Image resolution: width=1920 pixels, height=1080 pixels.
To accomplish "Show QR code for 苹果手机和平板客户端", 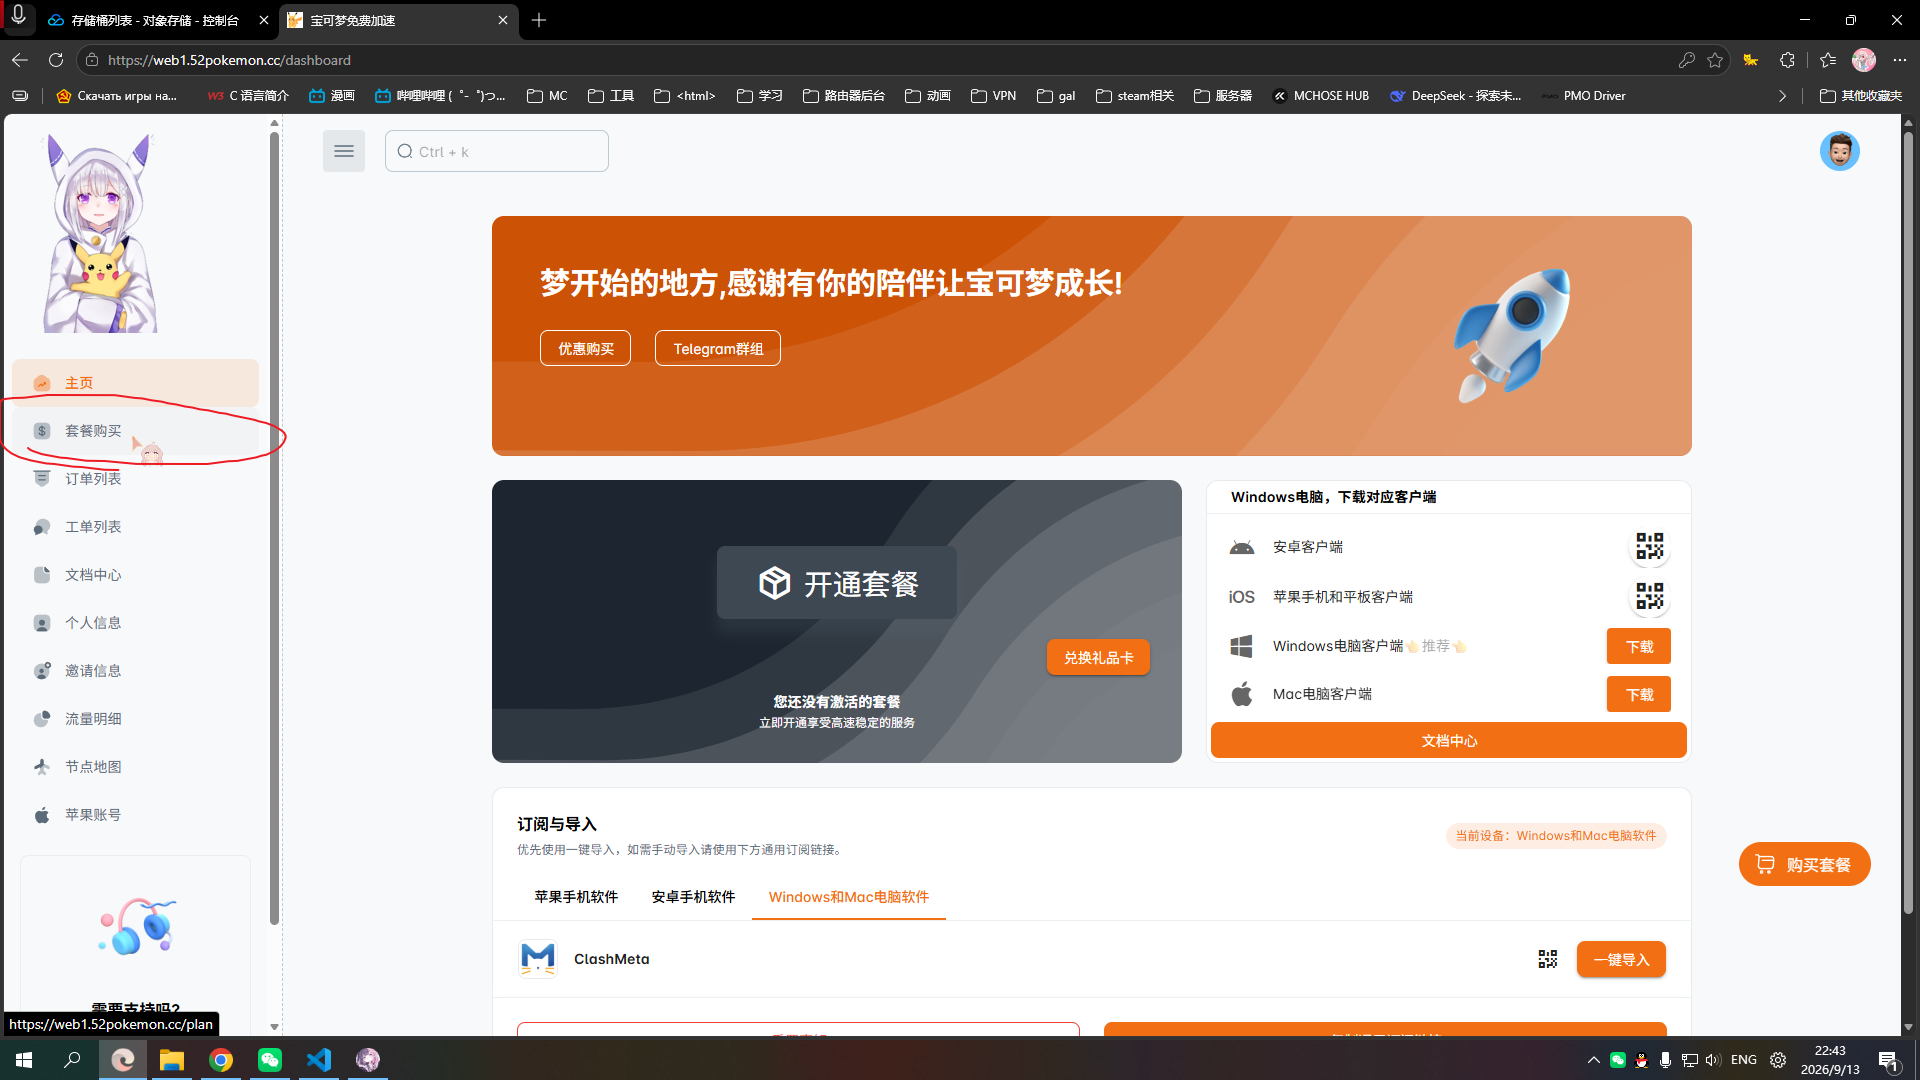I will tap(1649, 597).
